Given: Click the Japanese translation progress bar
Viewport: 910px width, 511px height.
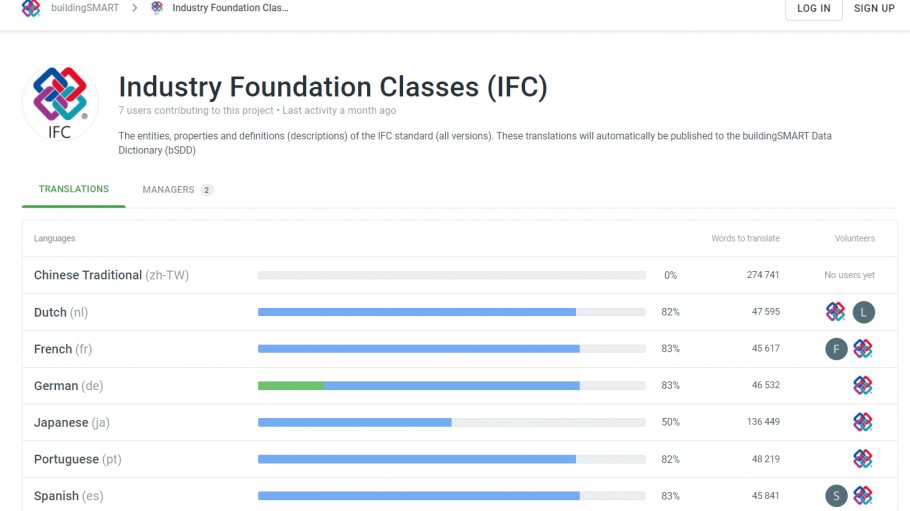Looking at the screenshot, I should point(451,423).
